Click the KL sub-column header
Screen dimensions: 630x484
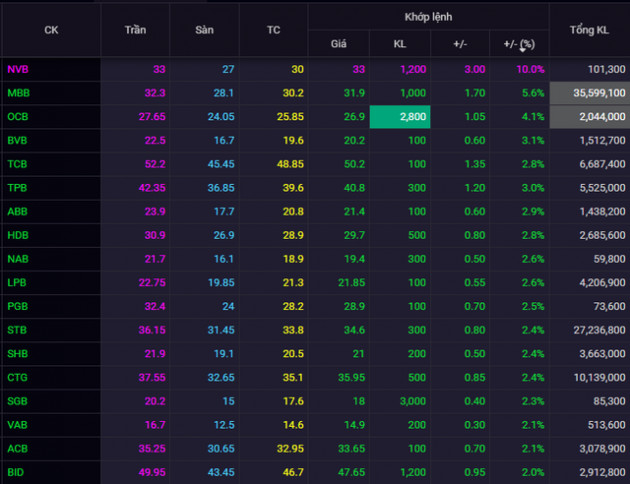pyautogui.click(x=399, y=44)
